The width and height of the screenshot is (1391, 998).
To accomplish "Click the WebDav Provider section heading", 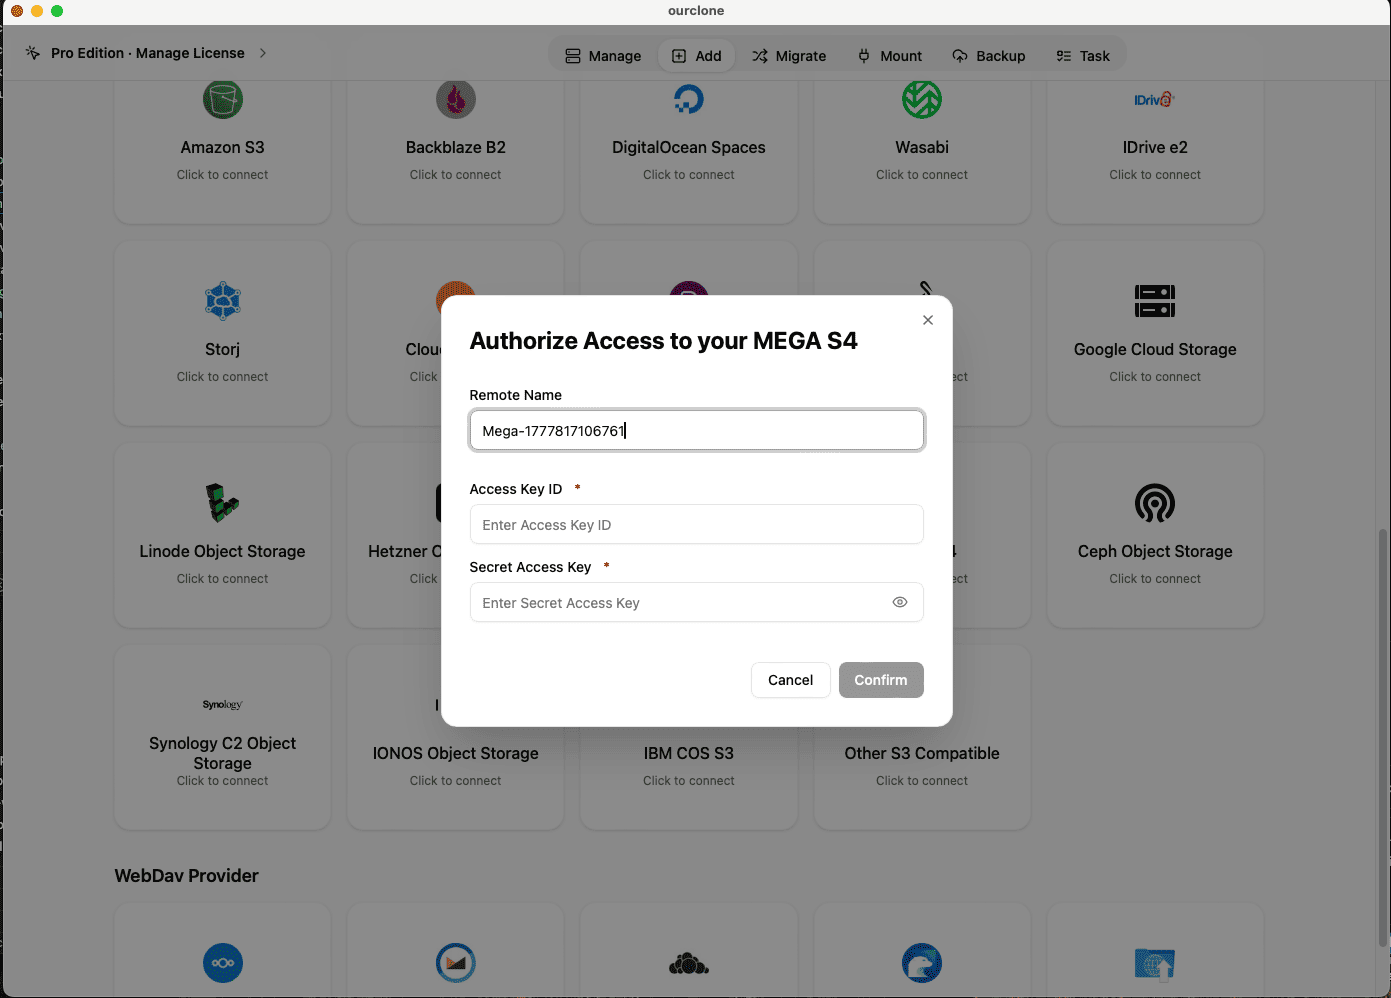I will [187, 876].
